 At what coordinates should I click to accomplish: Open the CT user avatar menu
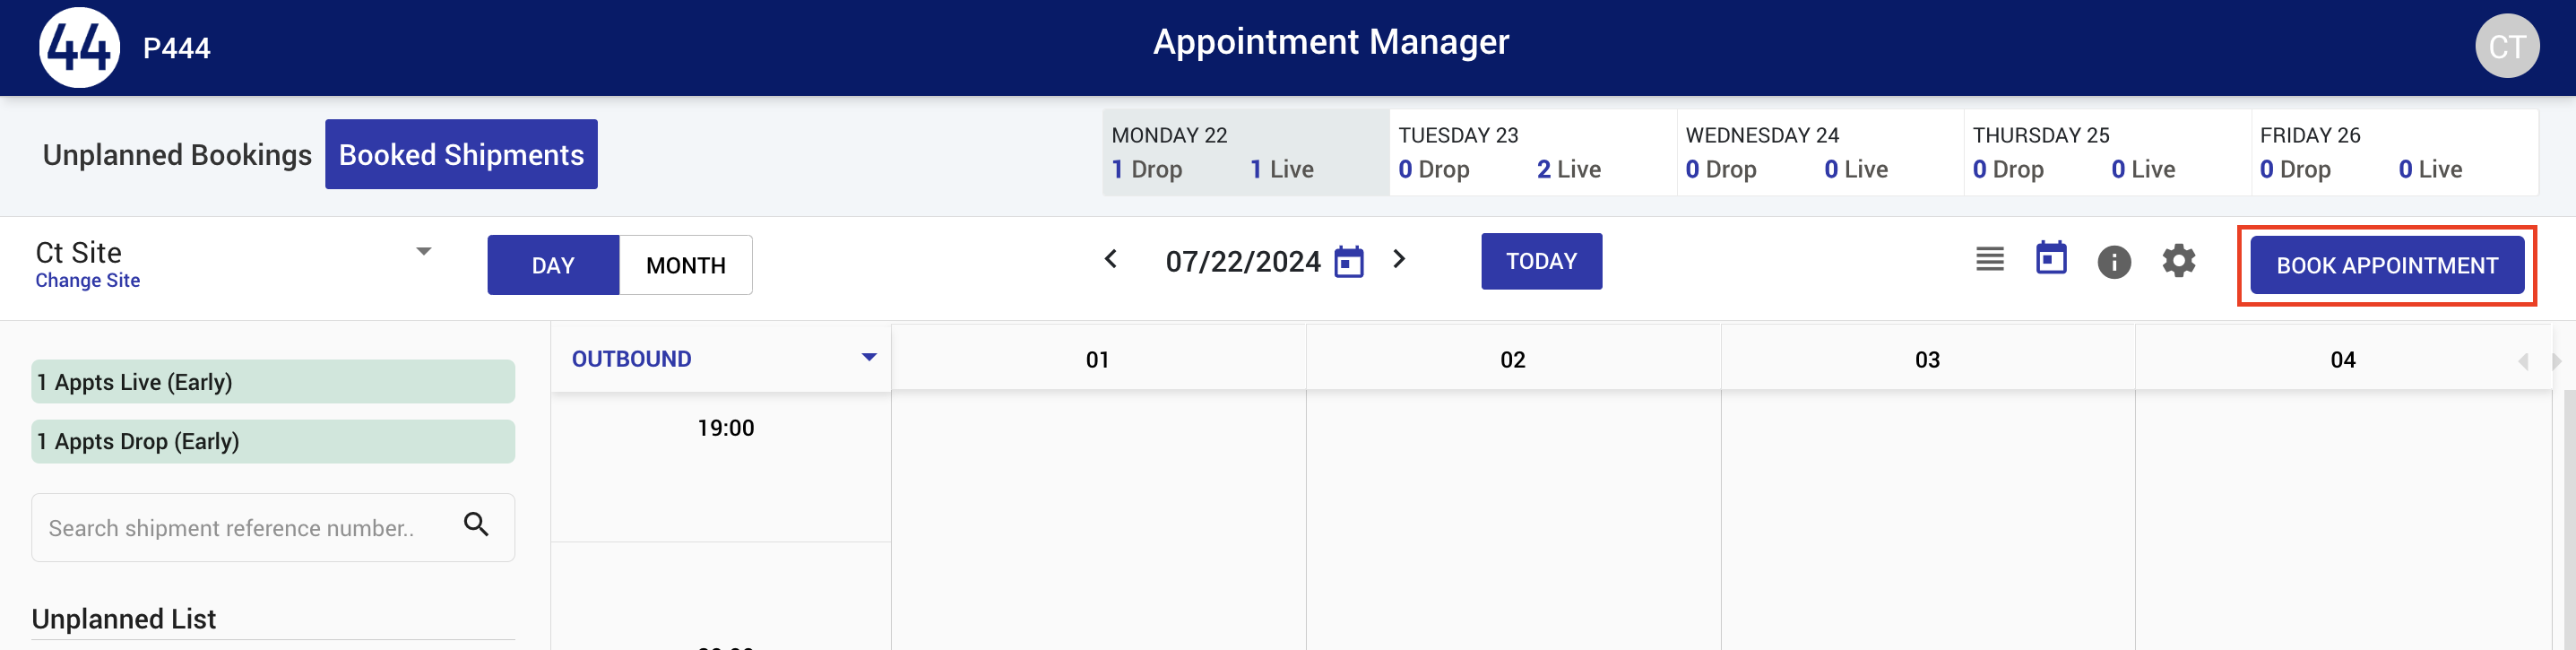(2506, 46)
